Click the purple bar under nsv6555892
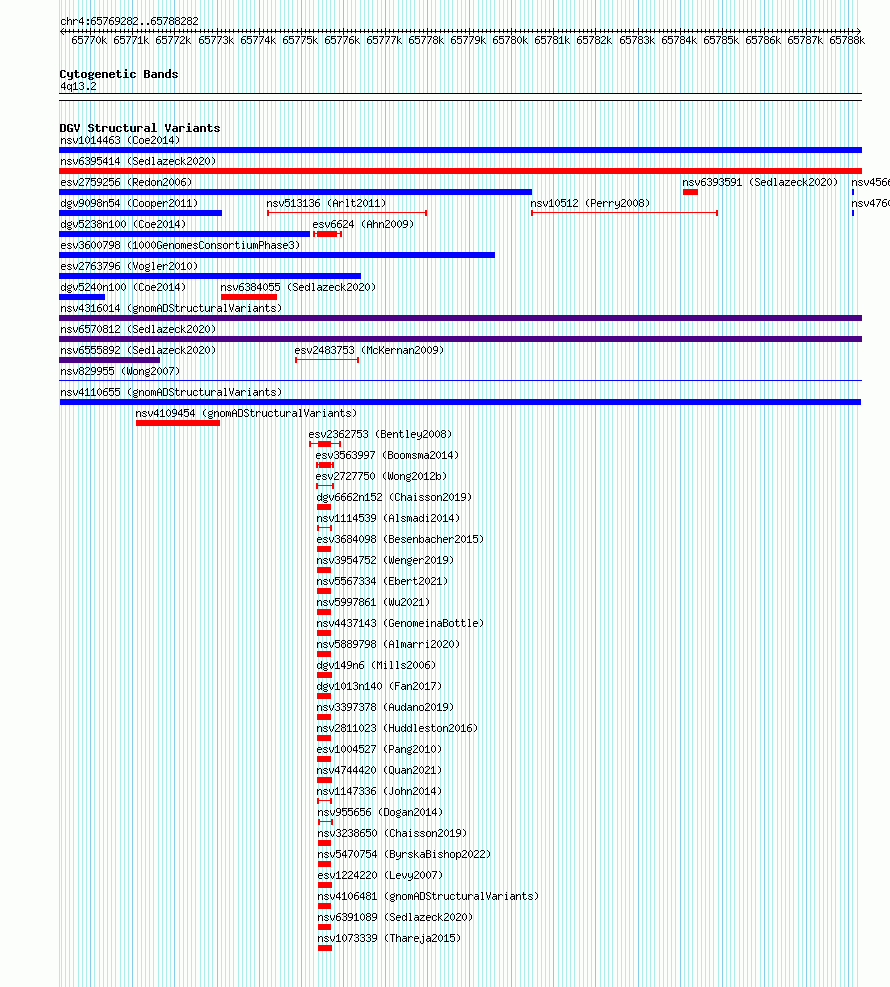The image size is (890, 987). pyautogui.click(x=110, y=360)
